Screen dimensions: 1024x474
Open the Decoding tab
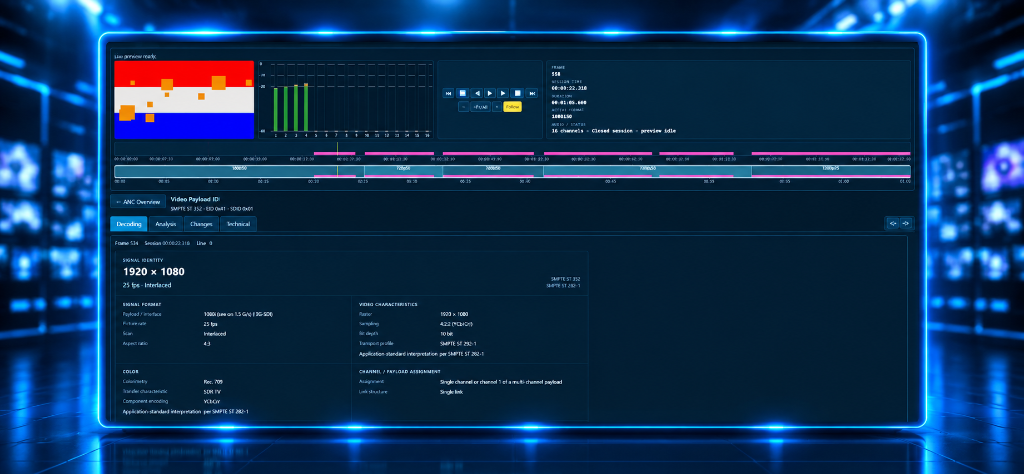pos(129,224)
